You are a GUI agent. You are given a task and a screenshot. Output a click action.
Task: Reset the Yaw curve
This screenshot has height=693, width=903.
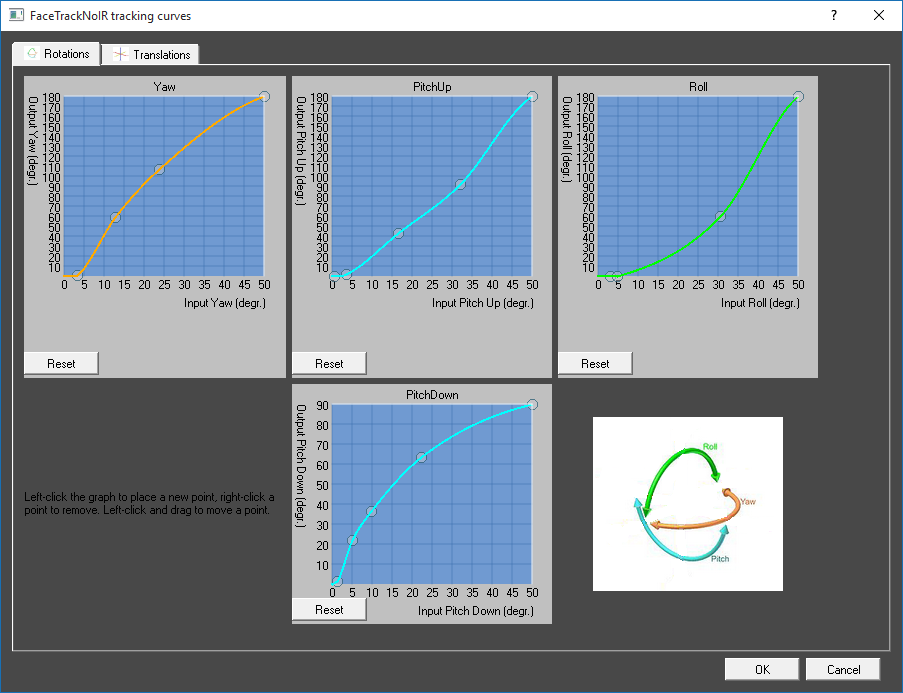click(x=61, y=364)
